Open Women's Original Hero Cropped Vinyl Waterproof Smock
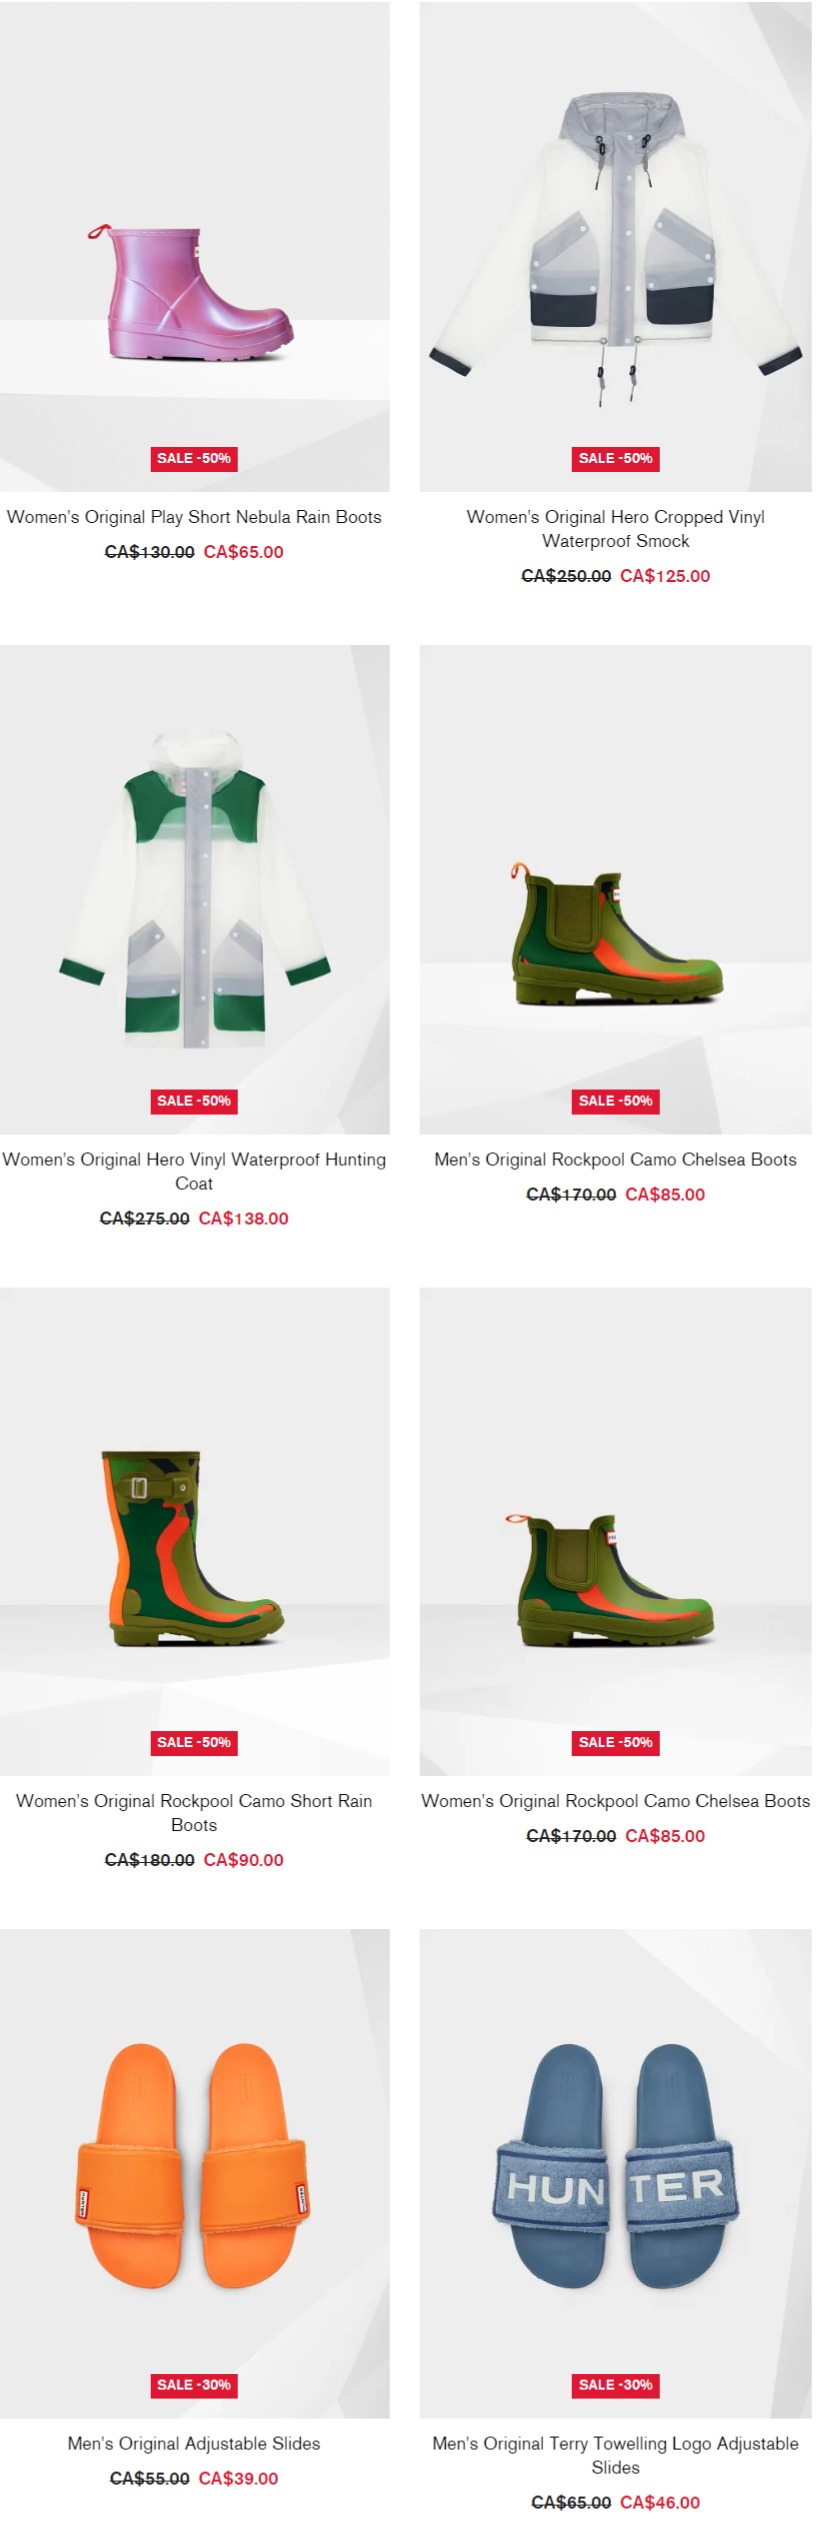 coord(615,529)
